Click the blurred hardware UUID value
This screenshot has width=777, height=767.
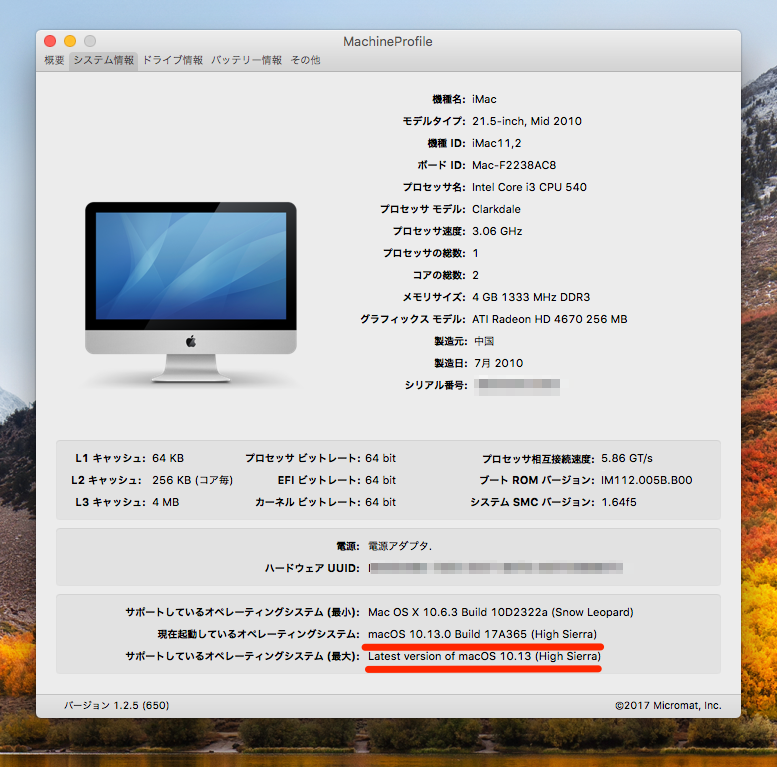click(496, 568)
